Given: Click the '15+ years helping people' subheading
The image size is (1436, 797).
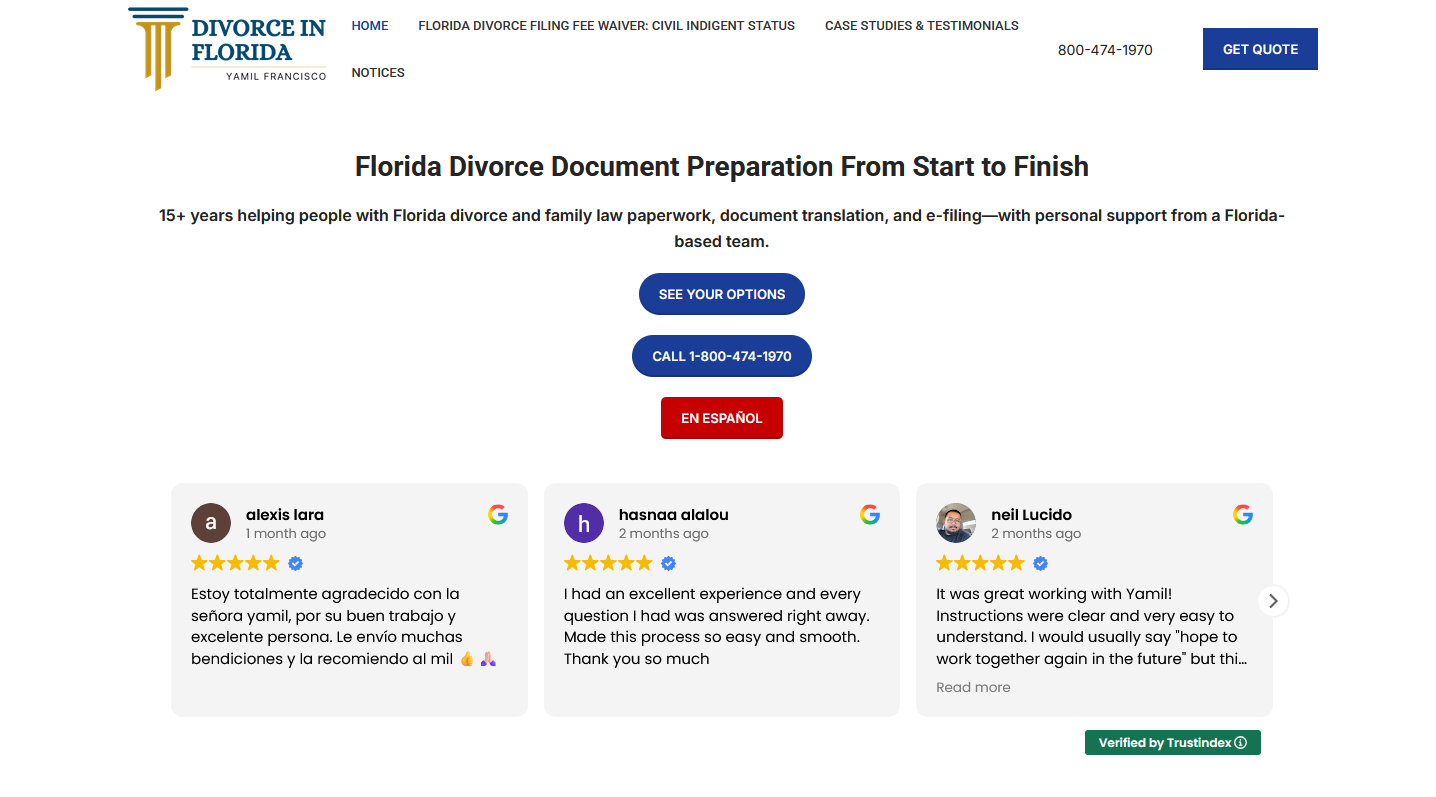Looking at the screenshot, I should point(722,228).
